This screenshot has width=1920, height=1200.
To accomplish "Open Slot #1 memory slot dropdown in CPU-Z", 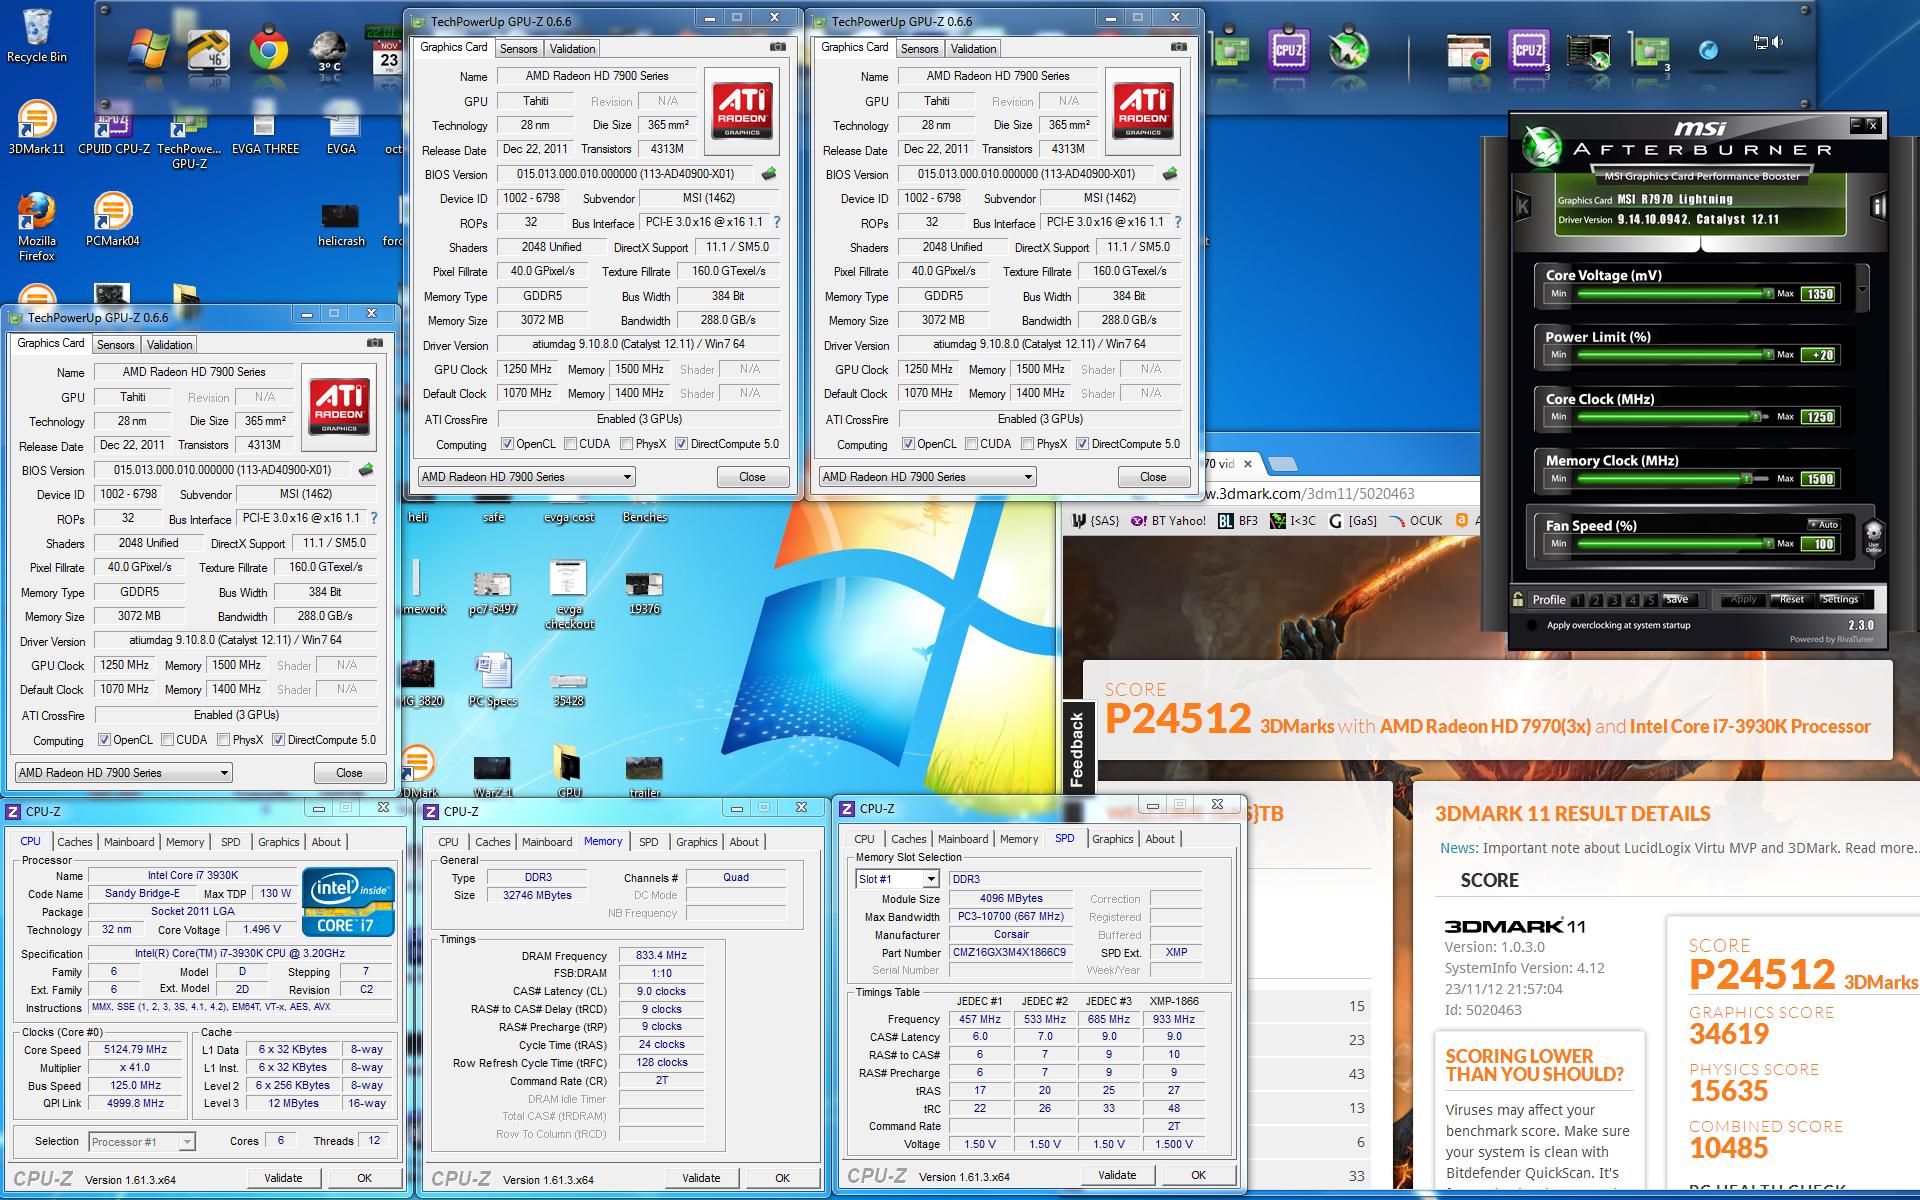I will point(897,879).
